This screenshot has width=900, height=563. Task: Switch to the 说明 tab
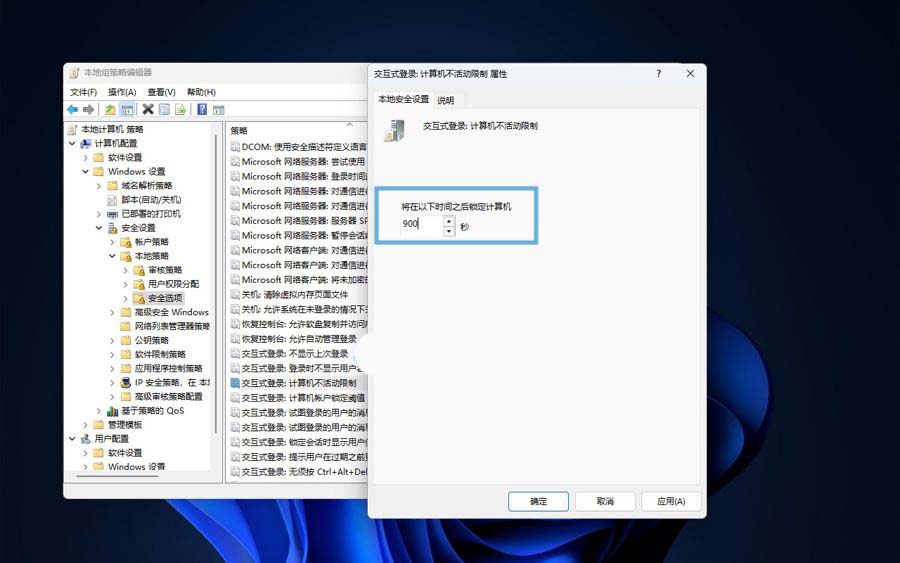[x=445, y=100]
